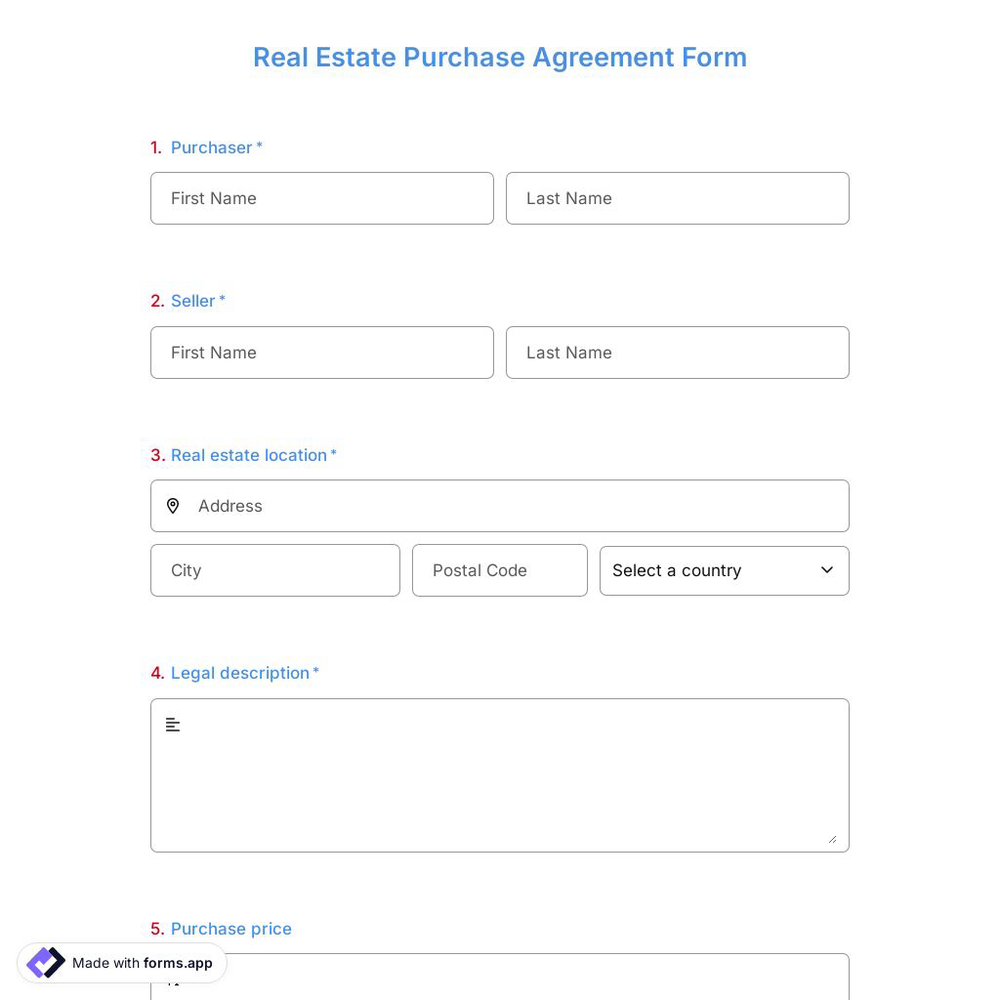Click the location pin icon in Address field

pos(173,505)
